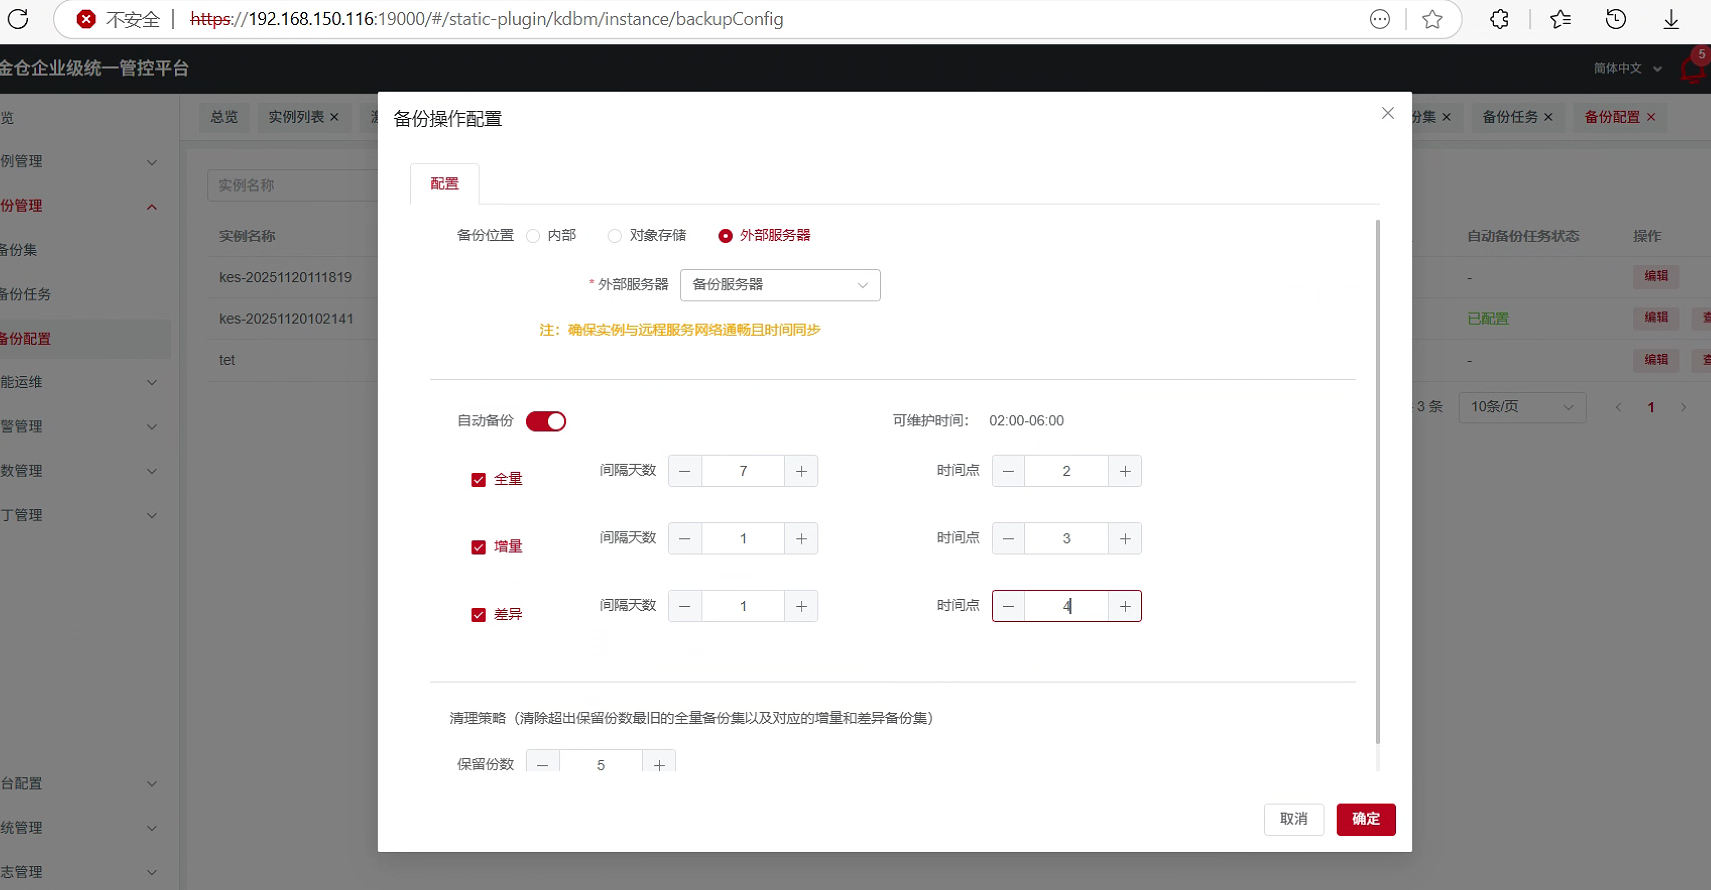Open the 10条/页 page size dropdown

tap(1521, 407)
